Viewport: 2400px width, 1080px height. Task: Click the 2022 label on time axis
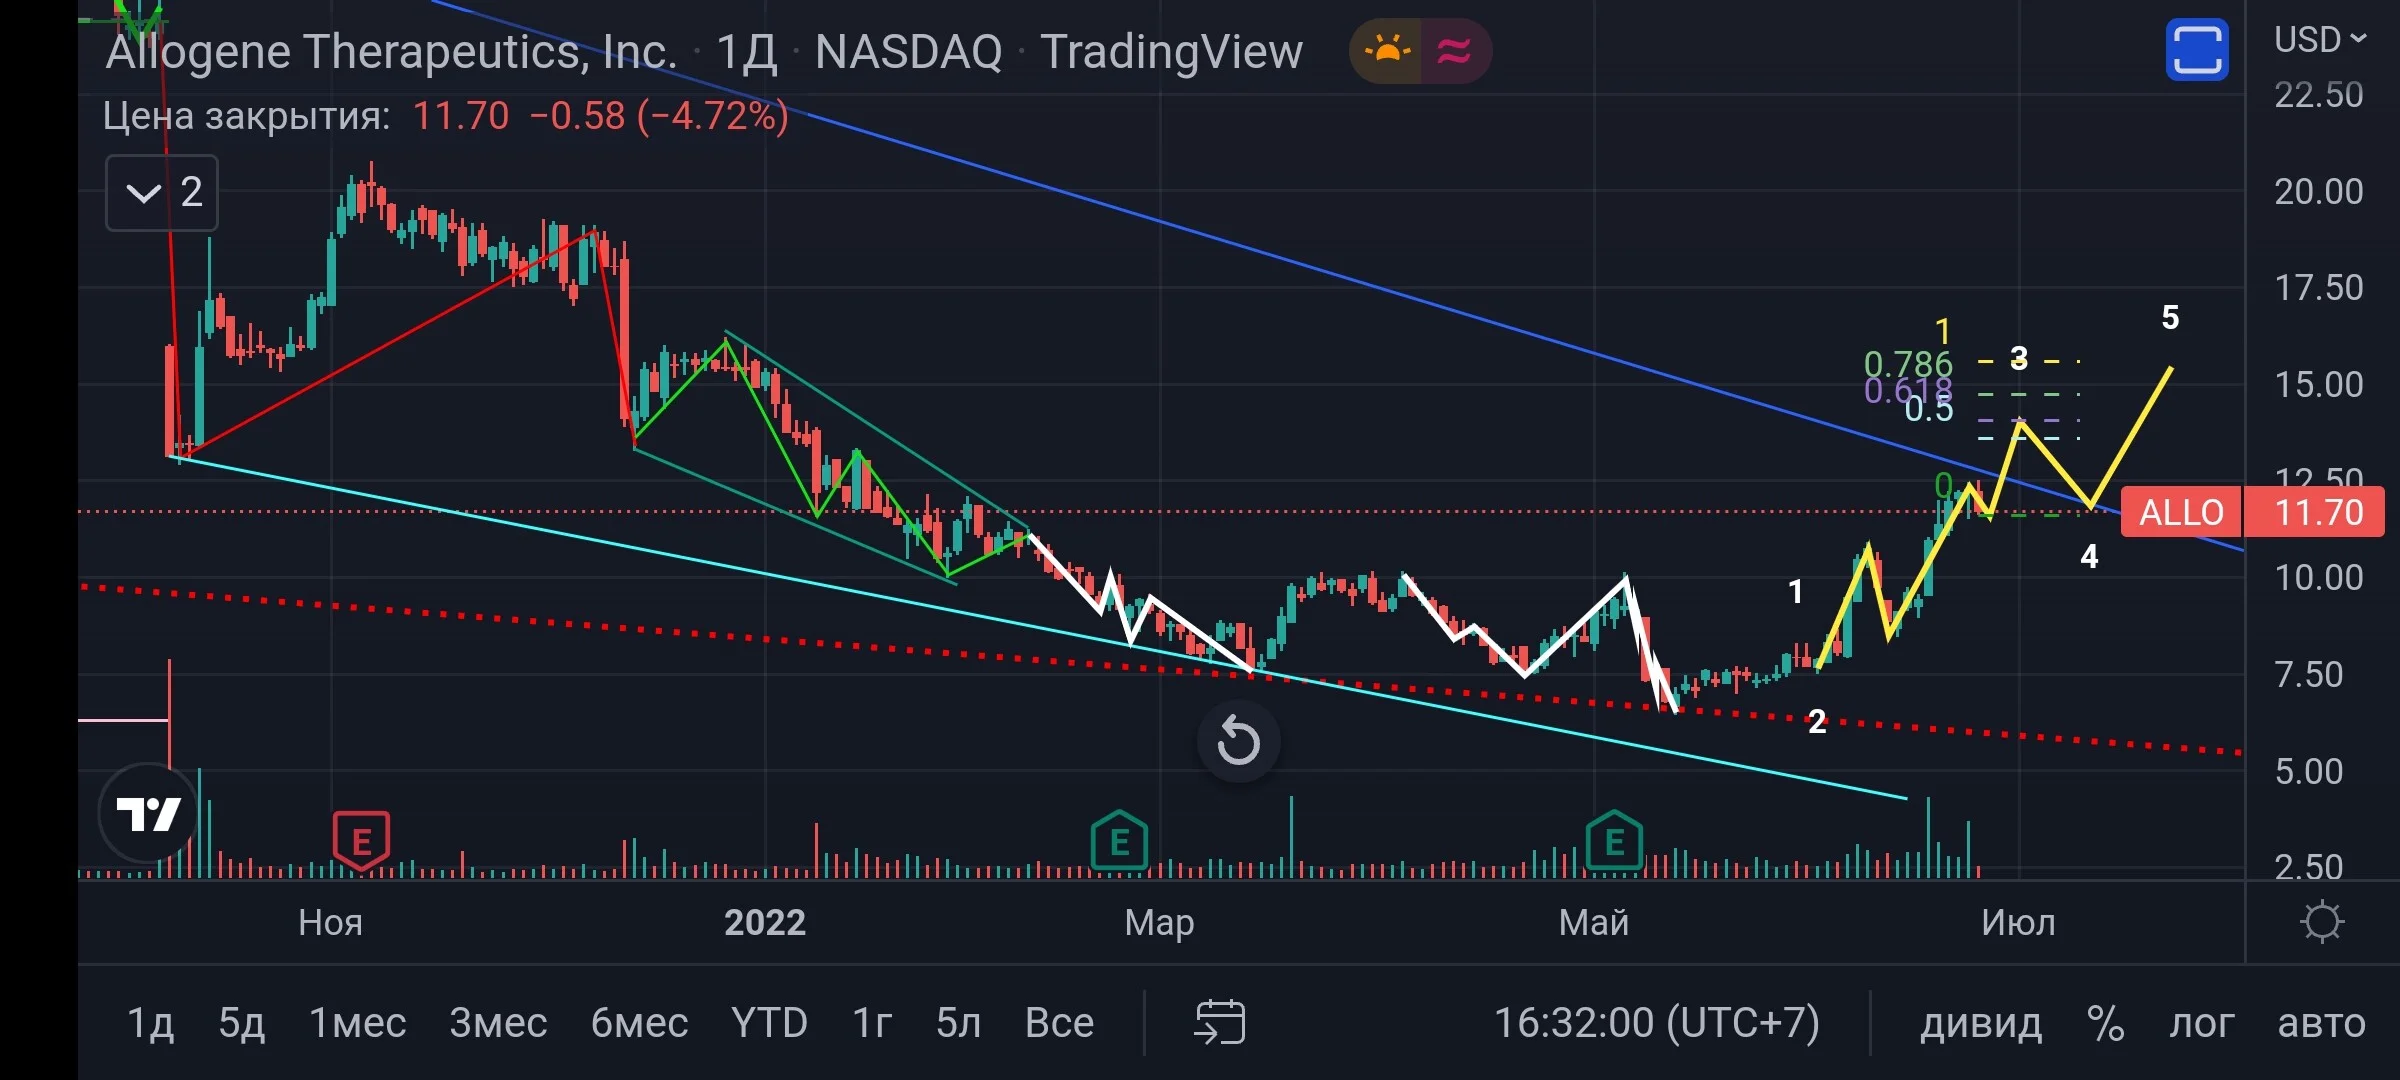click(765, 922)
